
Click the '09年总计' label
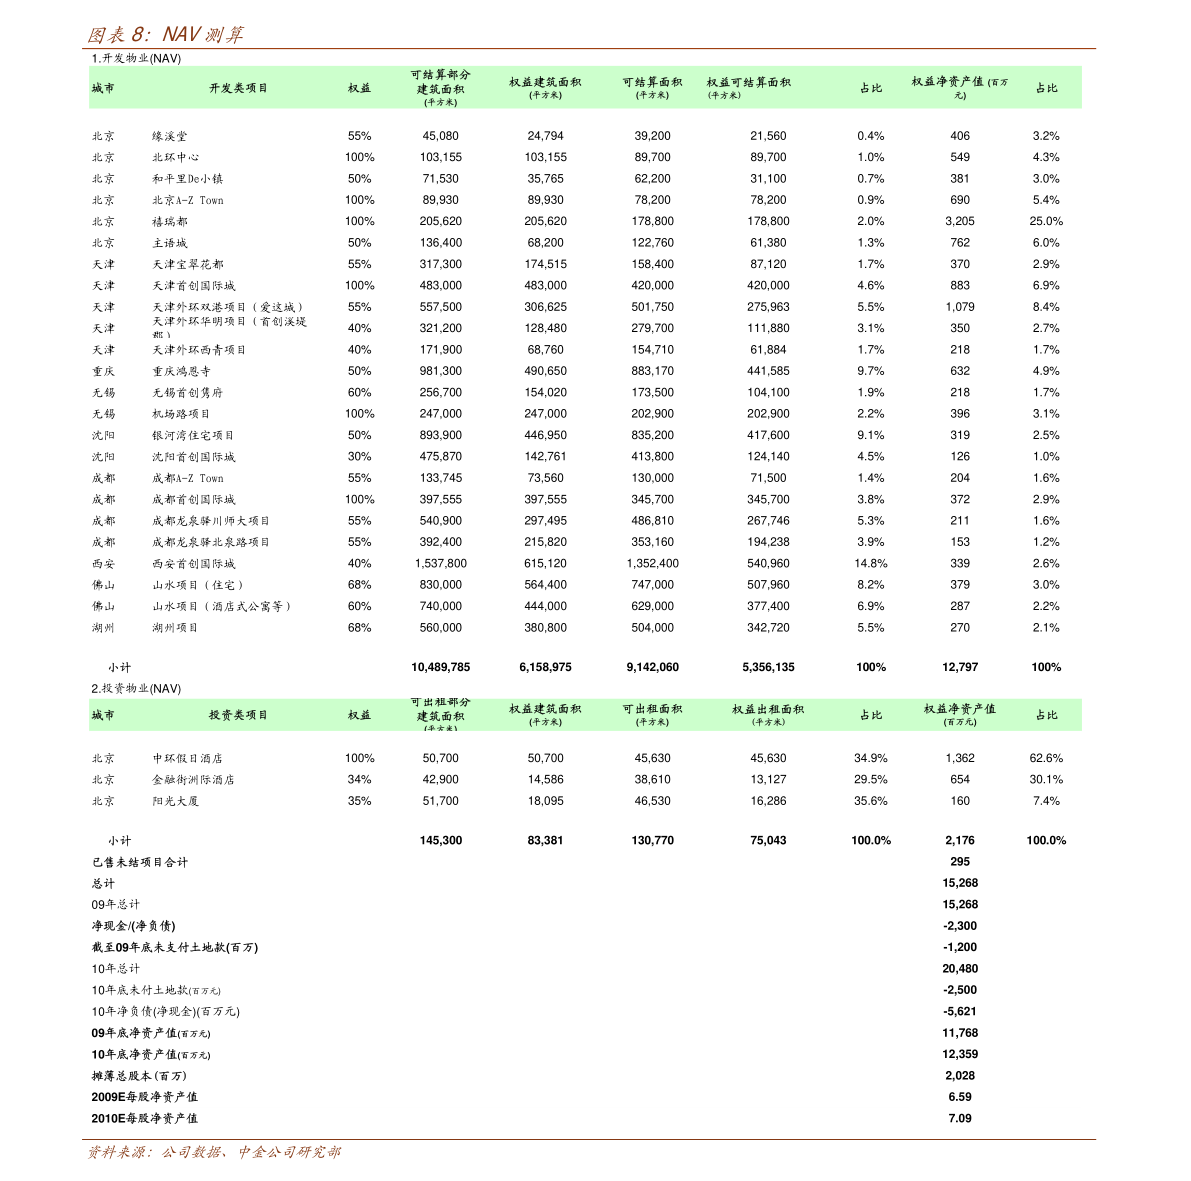click(x=115, y=905)
